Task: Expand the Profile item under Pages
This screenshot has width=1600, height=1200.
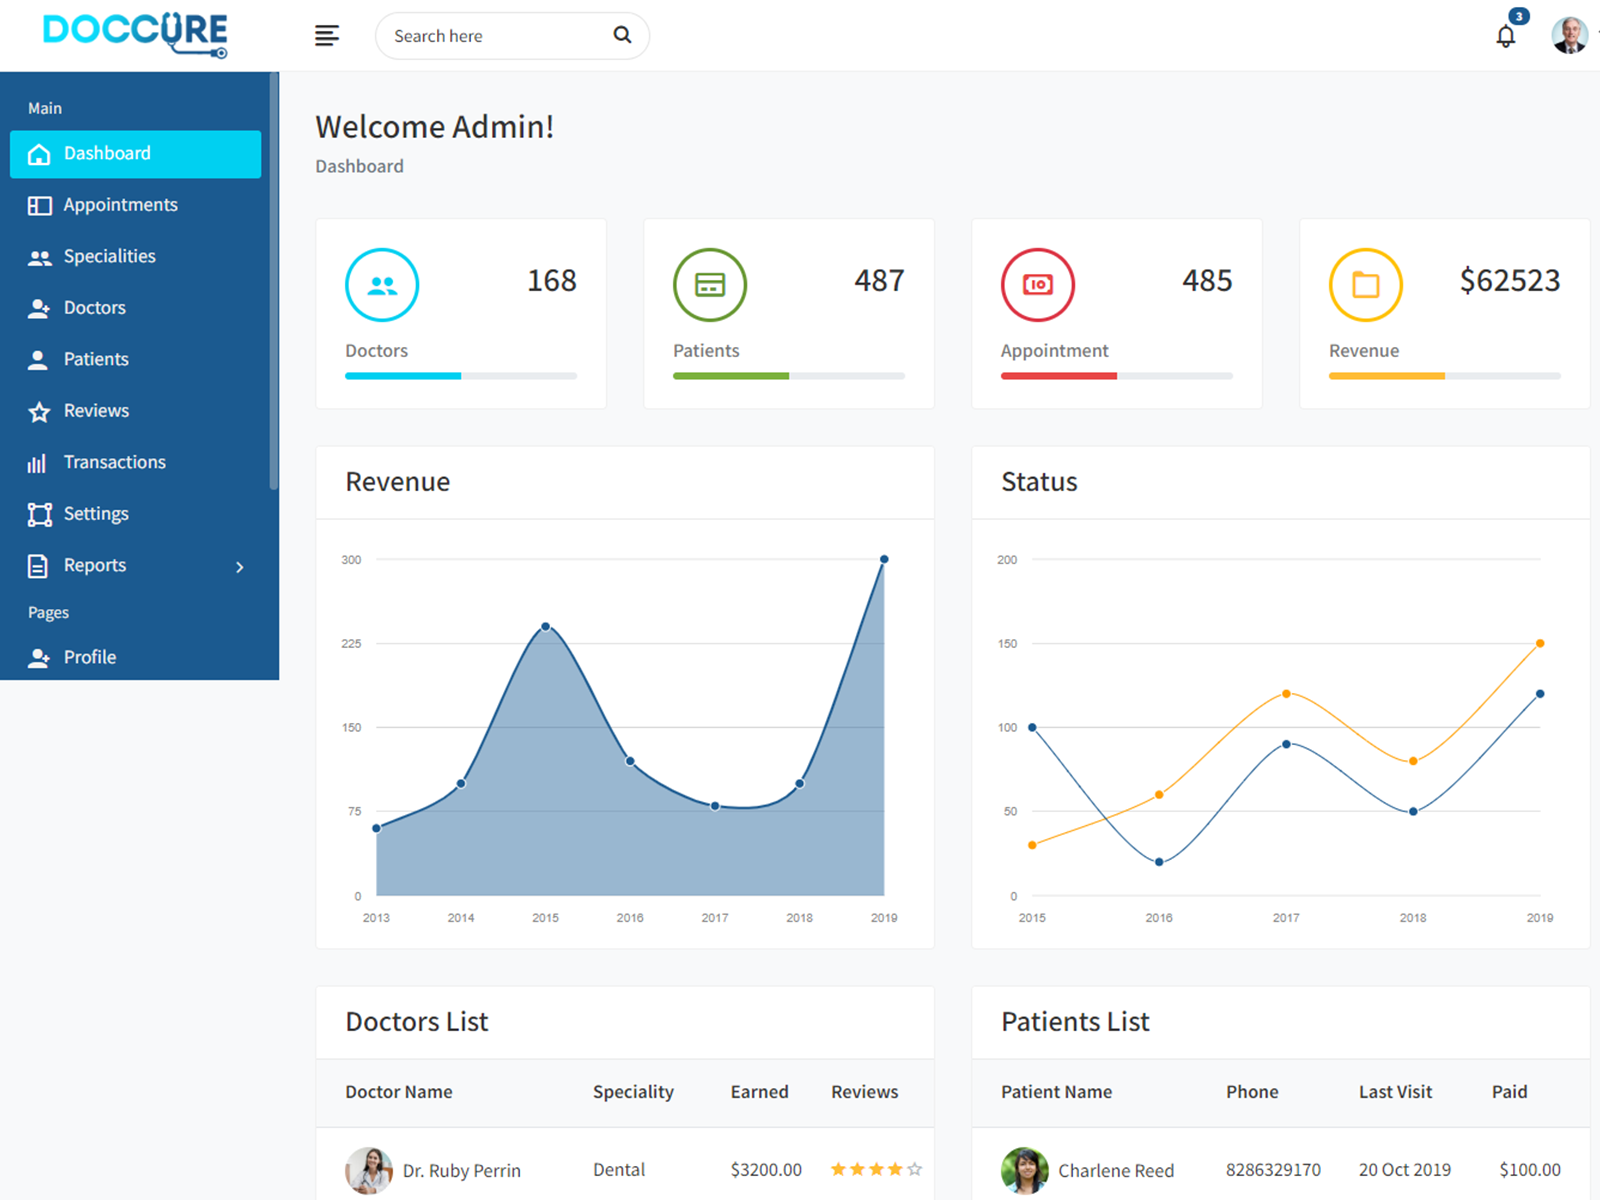Action: tap(90, 657)
